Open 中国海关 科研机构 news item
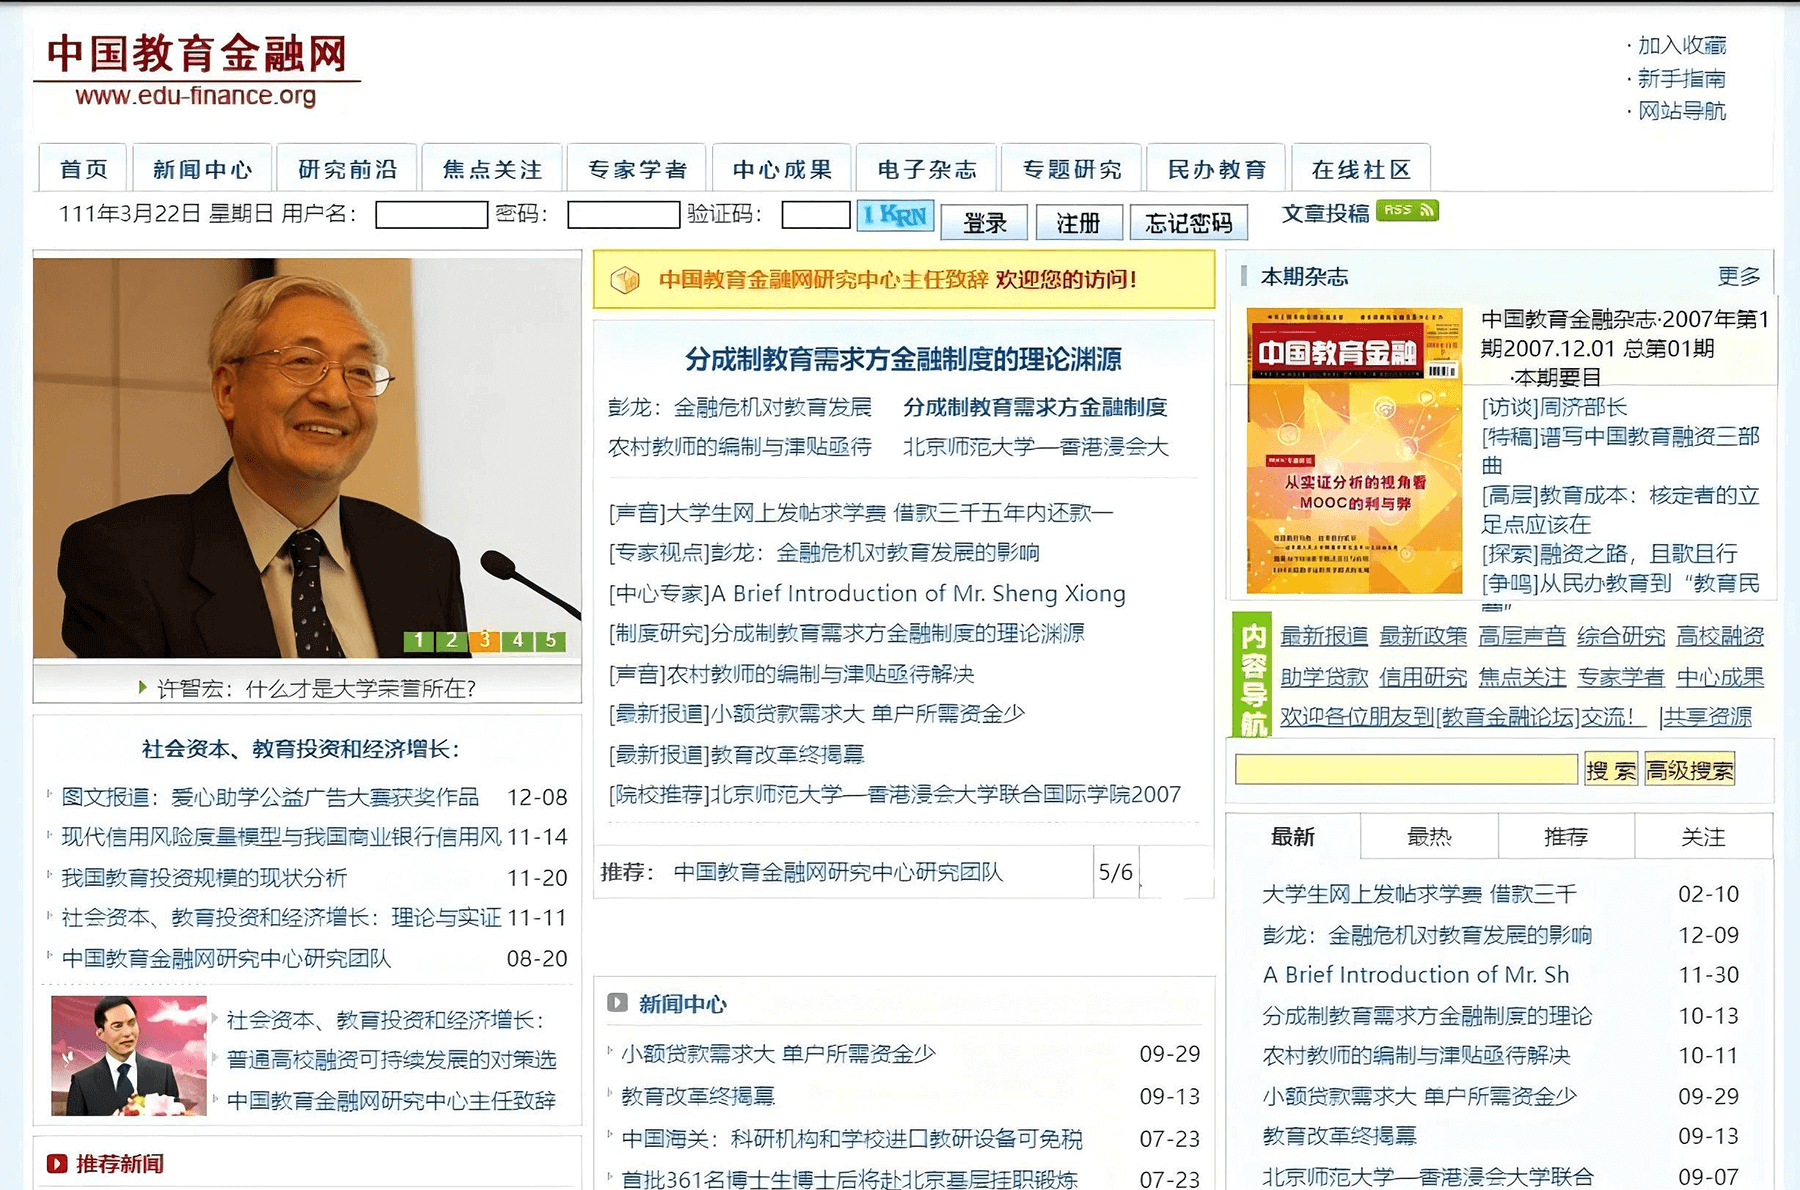 coord(852,1138)
